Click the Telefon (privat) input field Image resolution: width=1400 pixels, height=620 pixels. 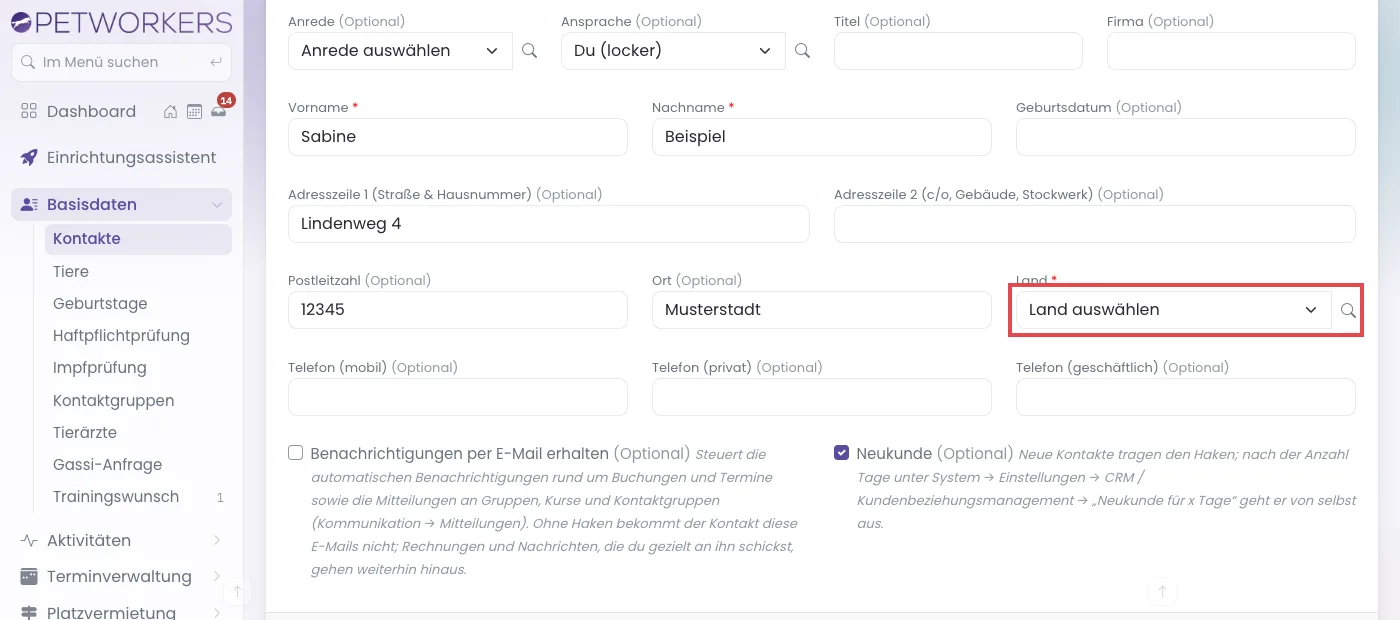(x=822, y=397)
